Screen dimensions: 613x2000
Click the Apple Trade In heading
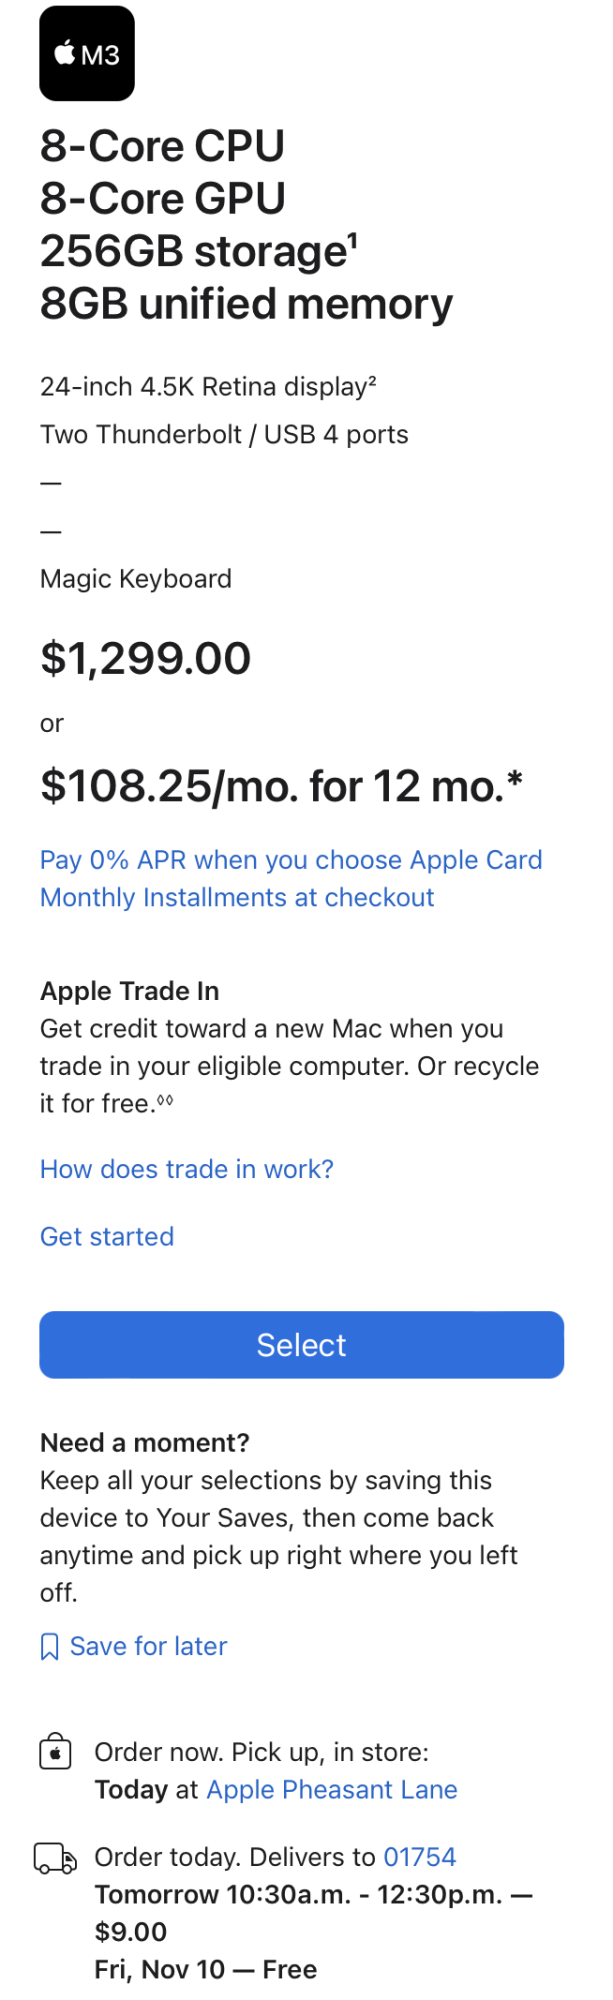tap(129, 991)
